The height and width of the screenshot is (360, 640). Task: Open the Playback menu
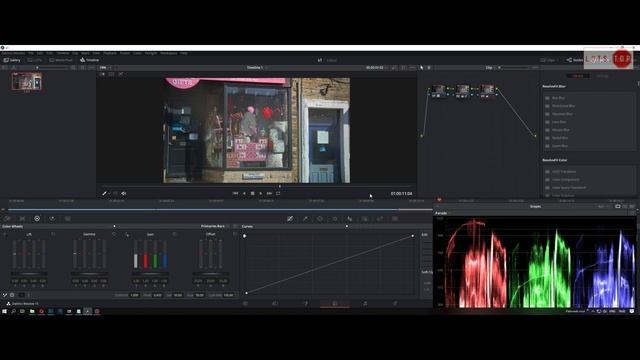tap(110, 53)
